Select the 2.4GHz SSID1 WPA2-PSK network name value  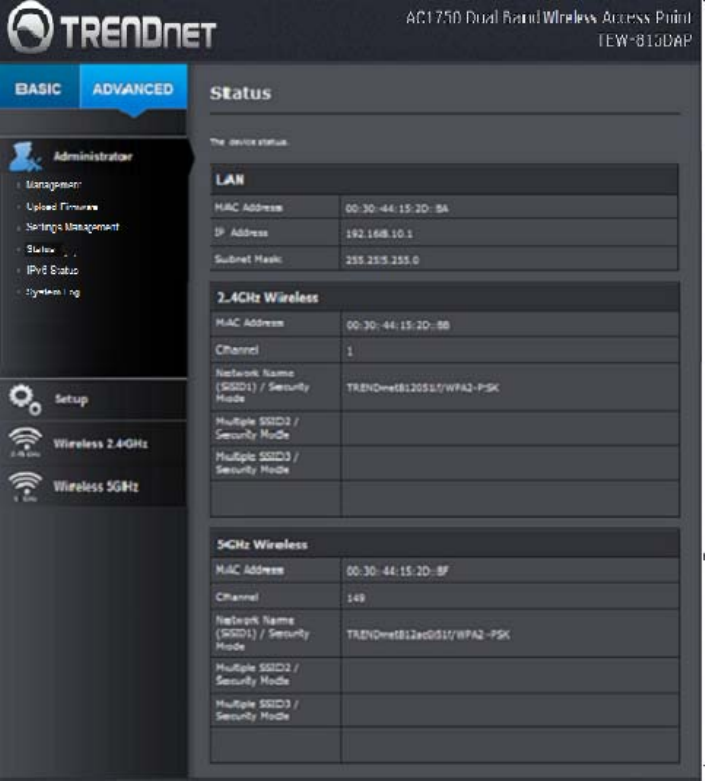423,388
